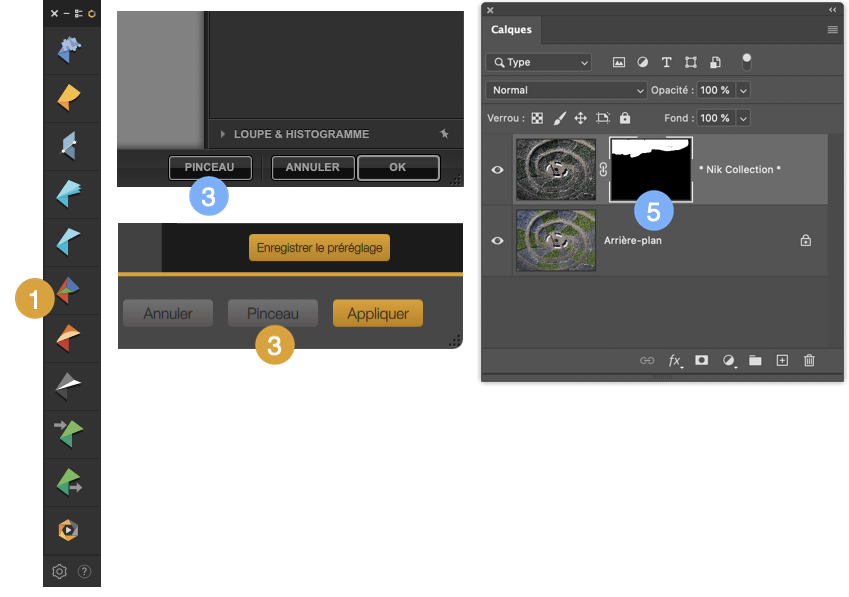Click the link layers icon at panel bottom

(647, 360)
